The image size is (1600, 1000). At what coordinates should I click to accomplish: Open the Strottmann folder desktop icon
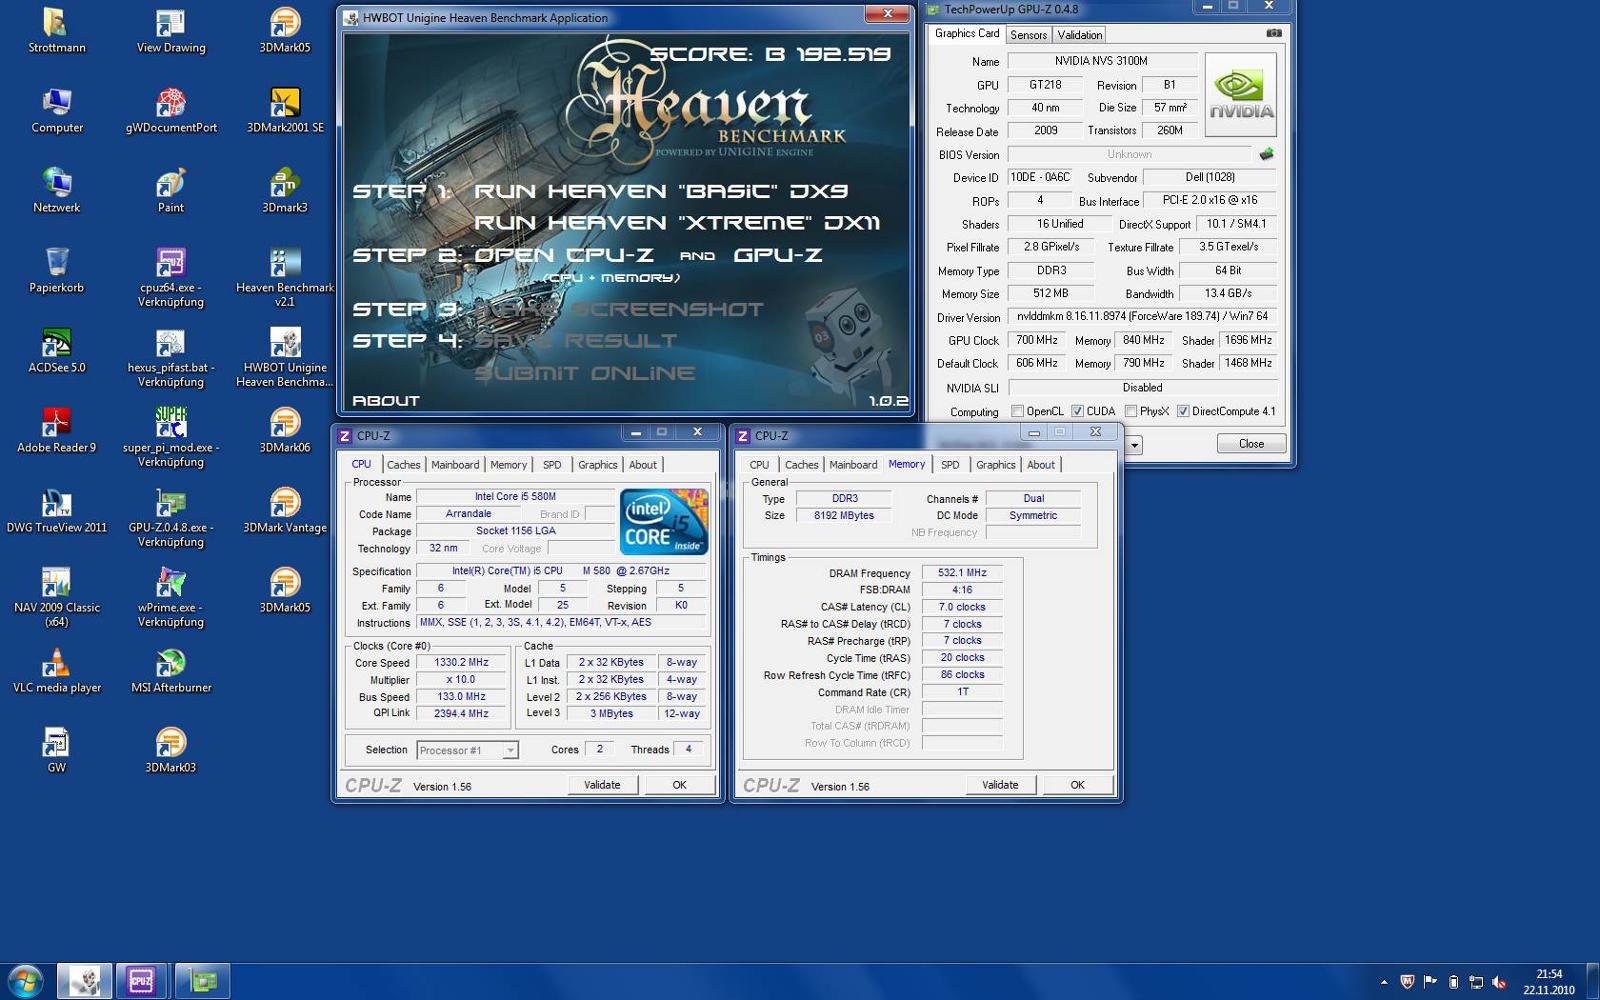pyautogui.click(x=56, y=30)
